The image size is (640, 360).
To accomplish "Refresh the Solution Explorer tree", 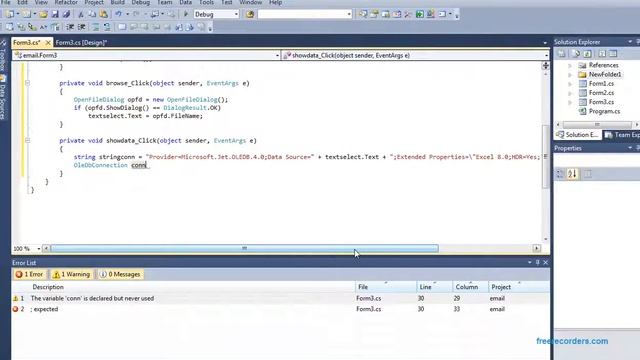I will [587, 54].
